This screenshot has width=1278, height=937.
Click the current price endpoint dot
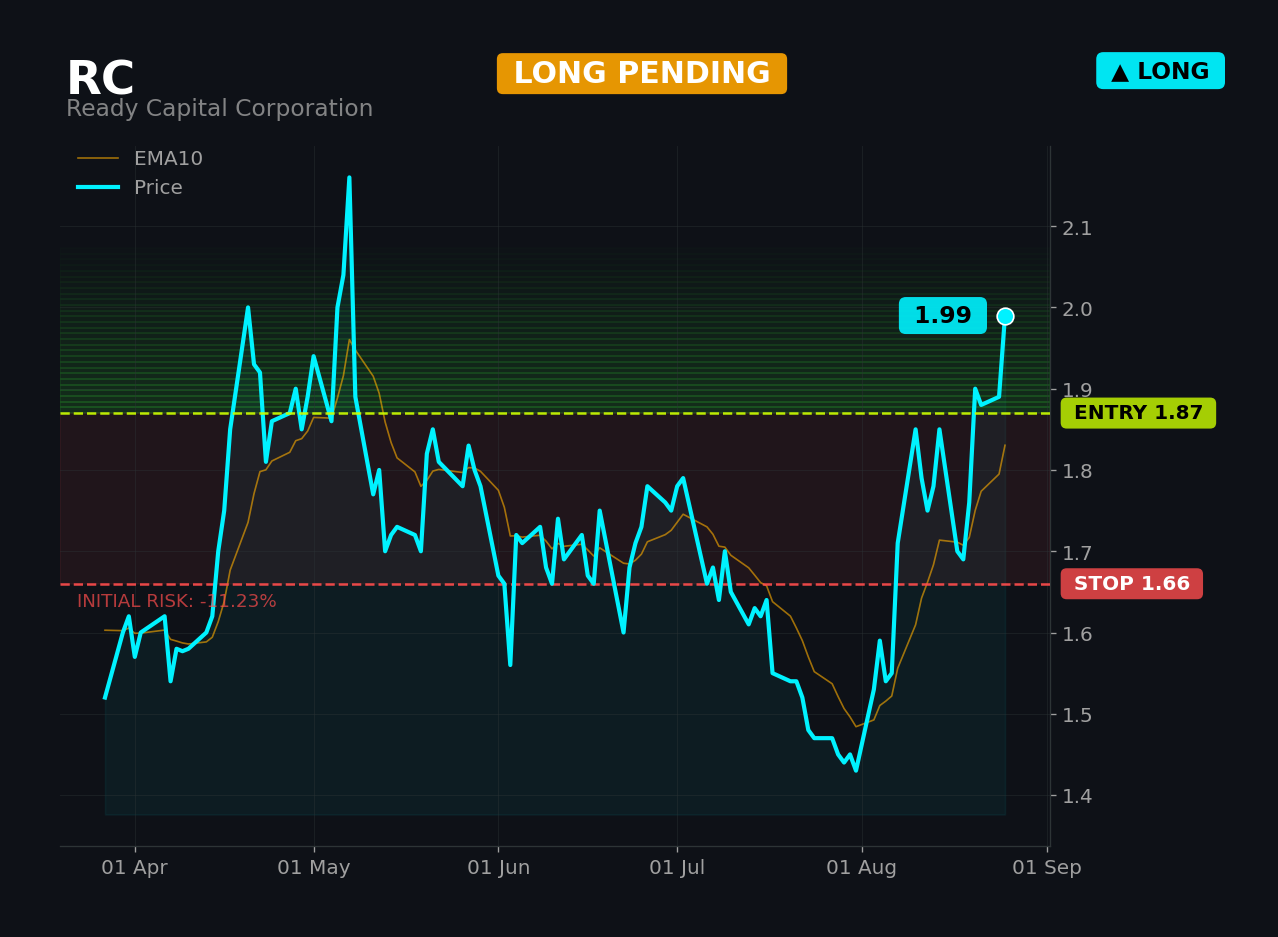1005,316
